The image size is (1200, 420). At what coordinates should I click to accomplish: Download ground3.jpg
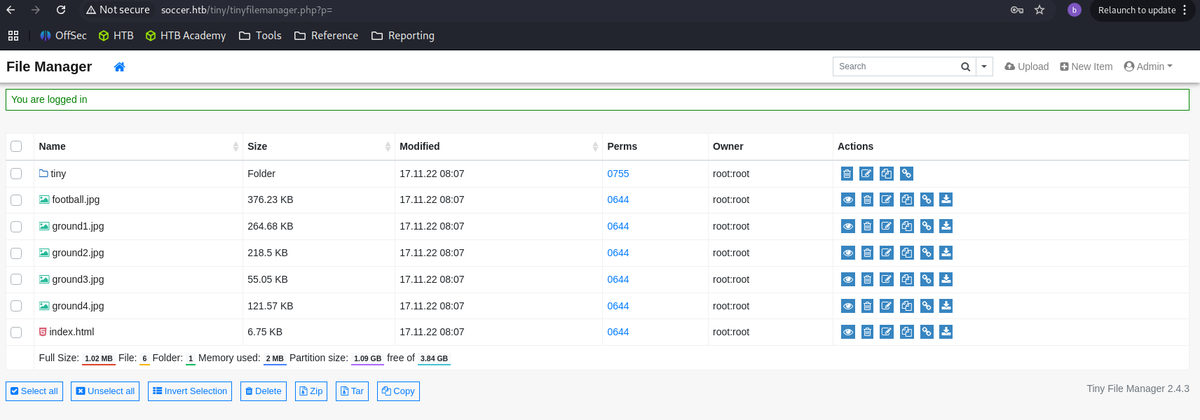pos(946,279)
